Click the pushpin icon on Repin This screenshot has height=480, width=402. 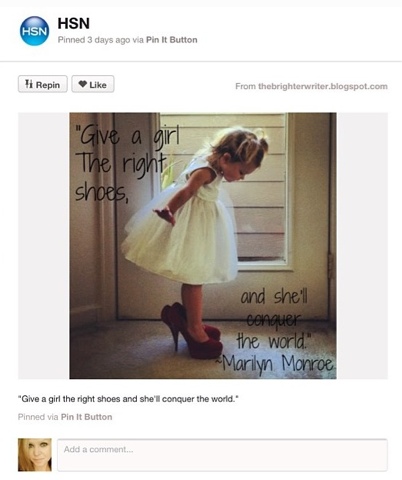click(x=29, y=84)
